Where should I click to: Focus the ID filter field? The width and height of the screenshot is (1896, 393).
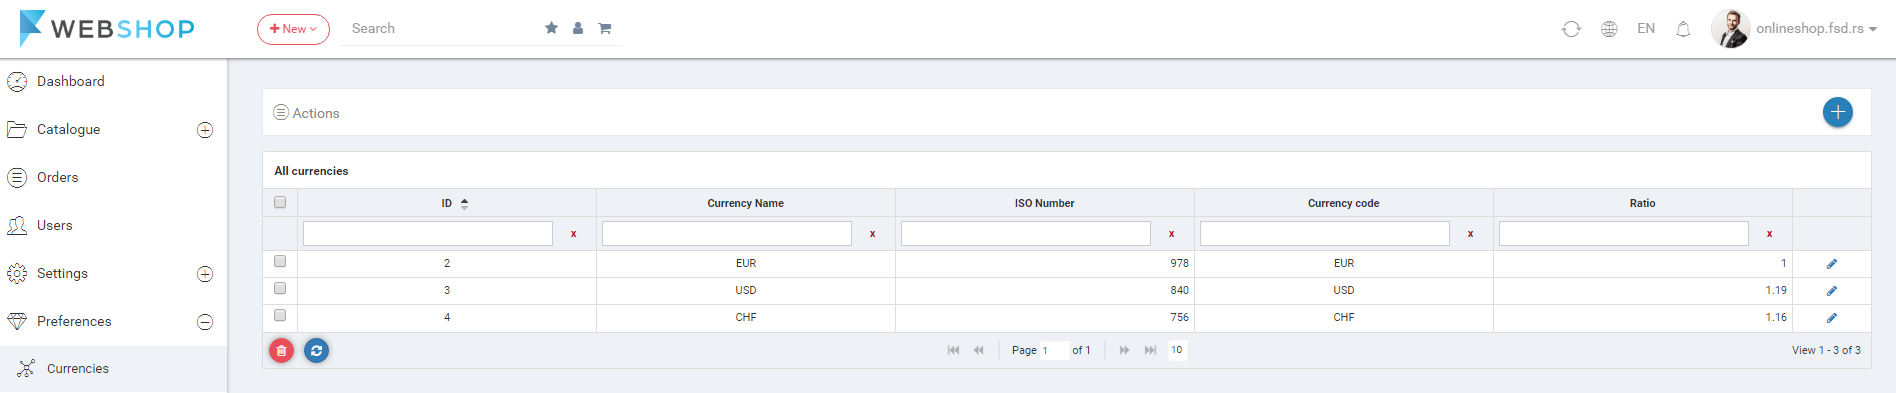(x=428, y=233)
